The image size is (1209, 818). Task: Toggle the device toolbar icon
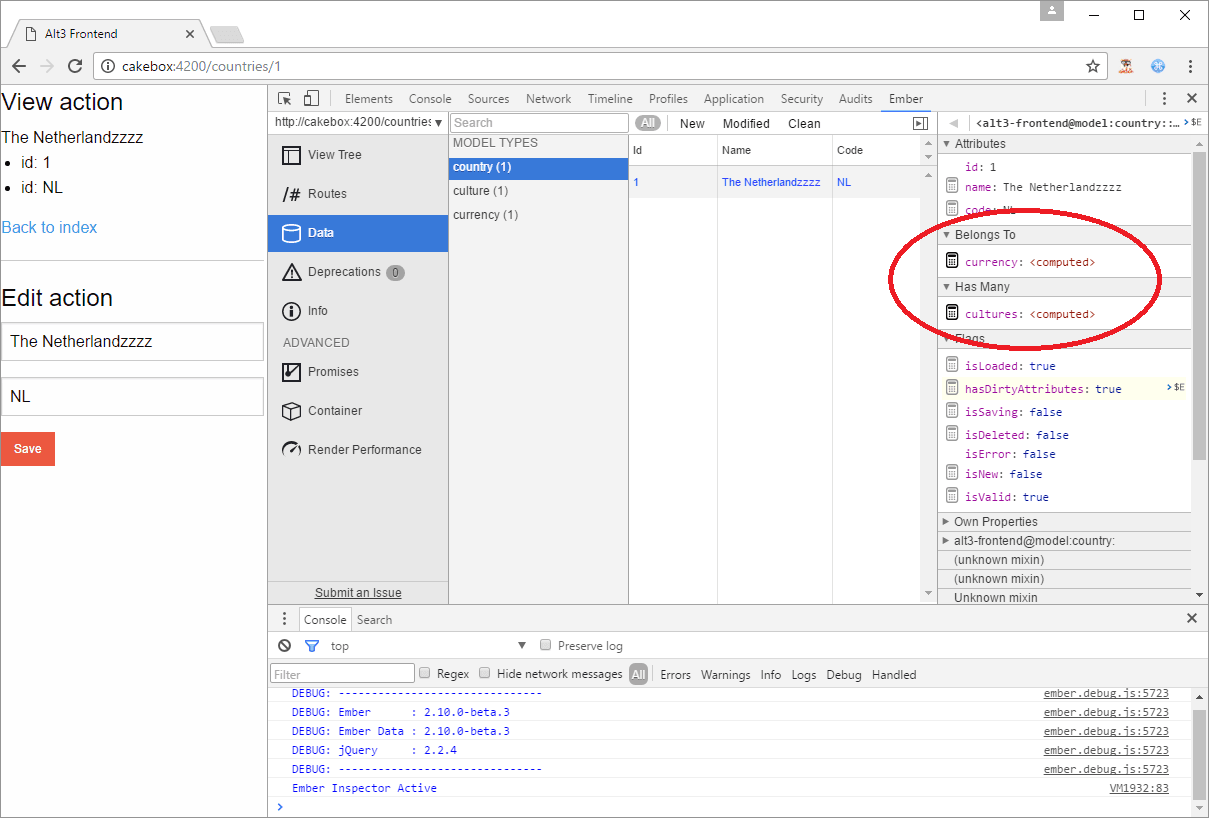[x=310, y=98]
